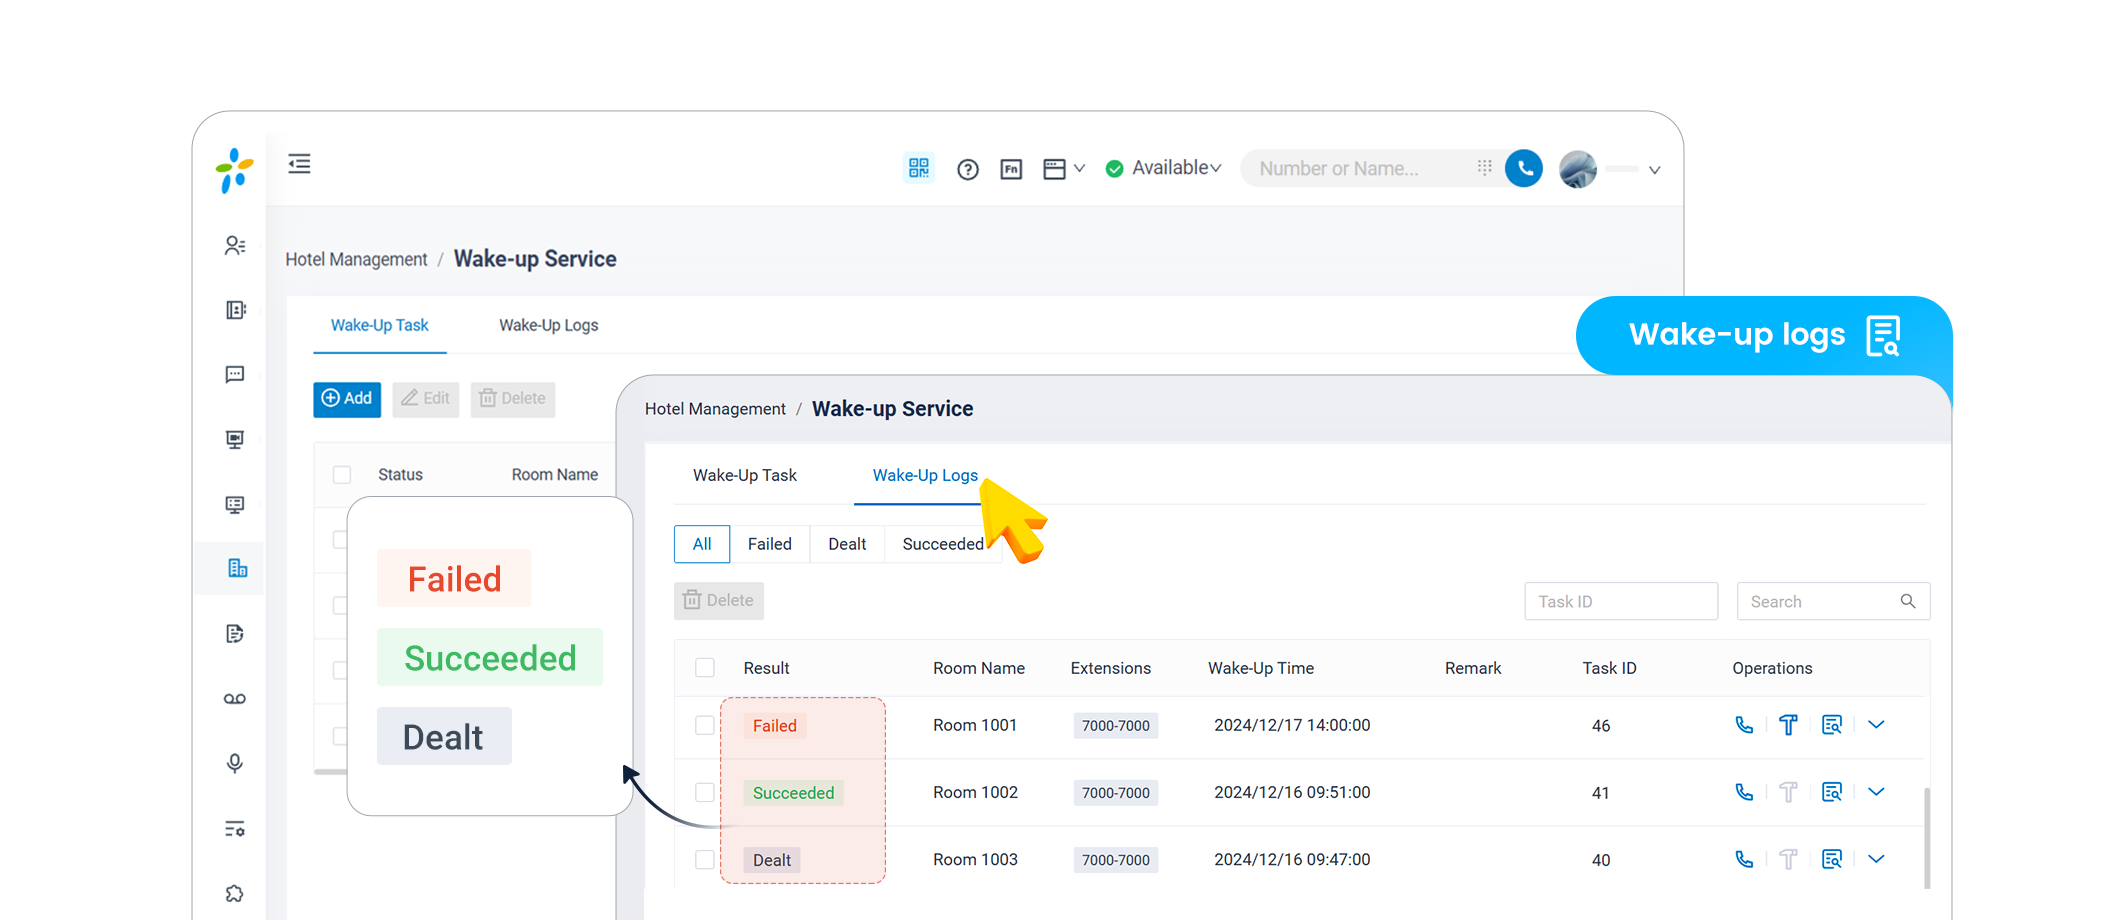This screenshot has width=2127, height=920.
Task: Open voicemail icon in sidebar
Action: pyautogui.click(x=235, y=699)
